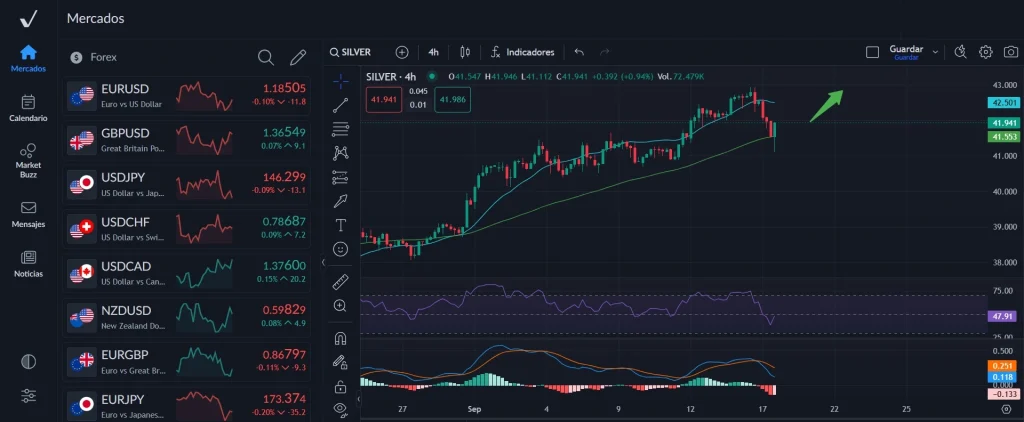Screen dimensions: 1024x422
Task: Select the USDJPY row
Action: tap(186, 184)
